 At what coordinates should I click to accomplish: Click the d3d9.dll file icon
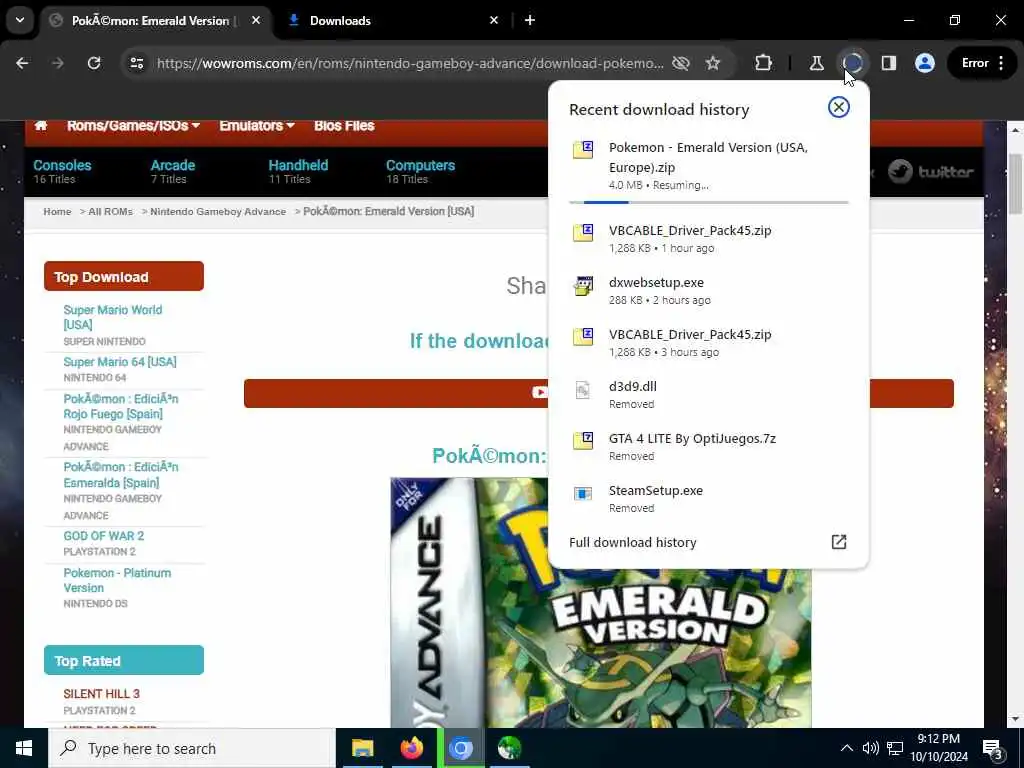click(x=583, y=389)
